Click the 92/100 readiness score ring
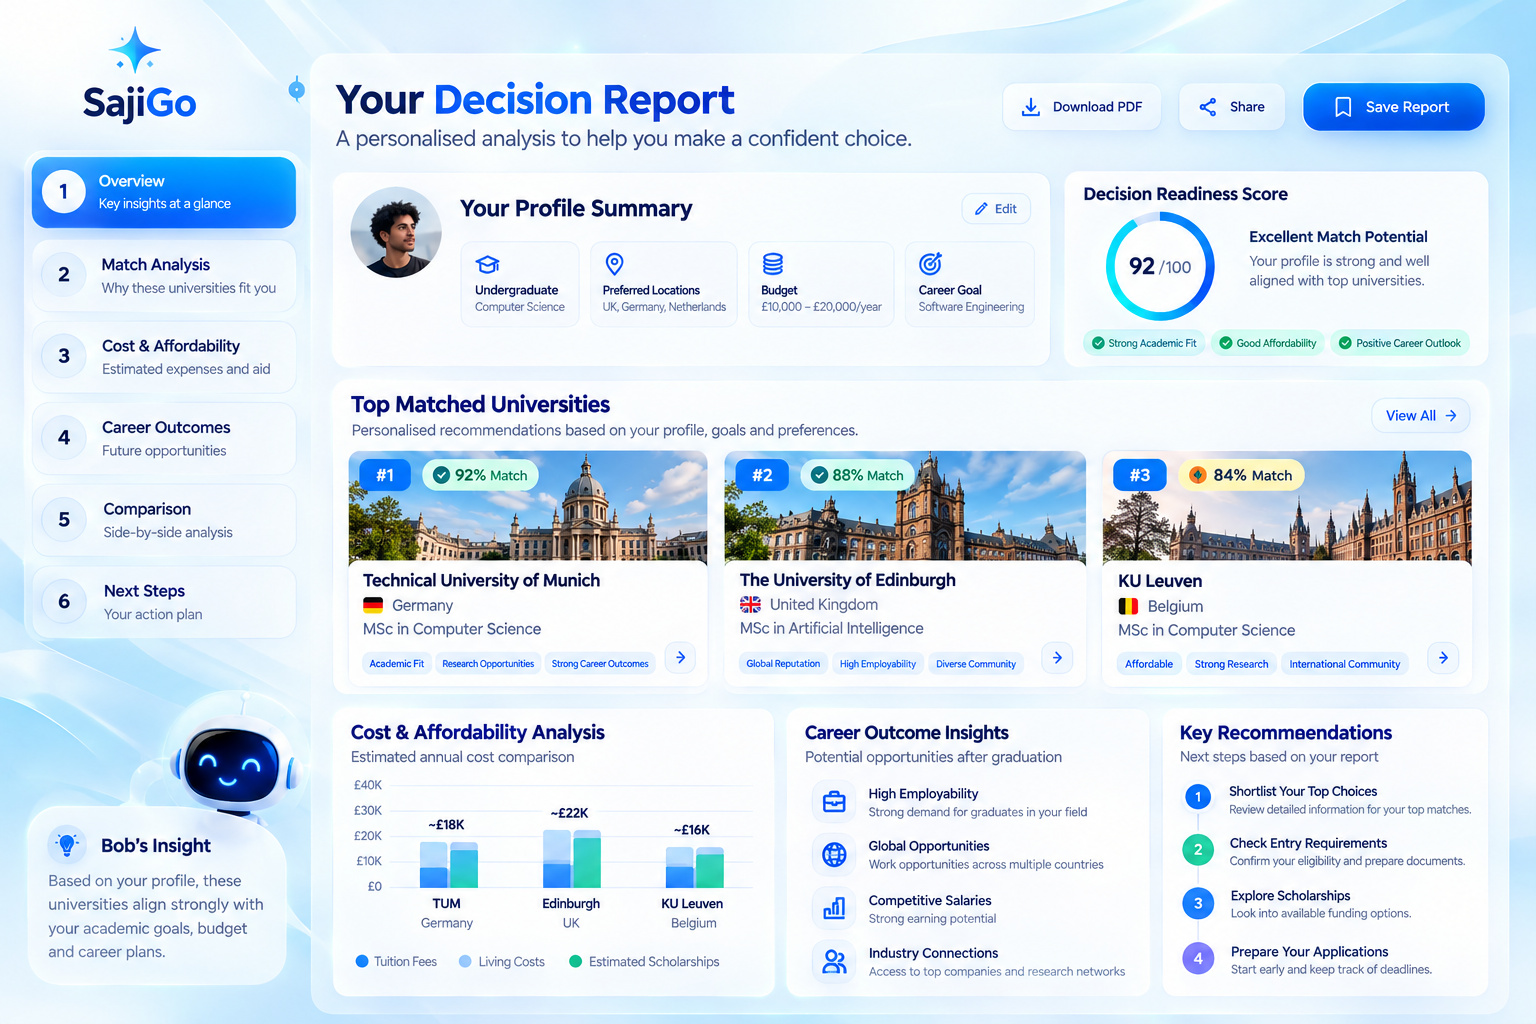 [x=1160, y=266]
